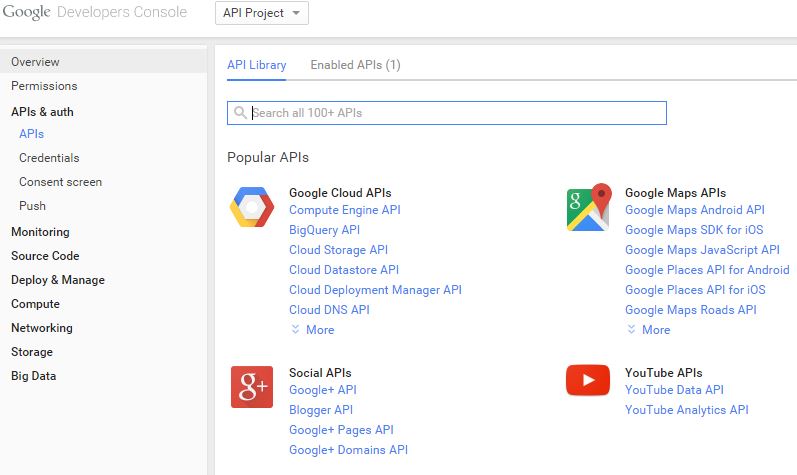Expand the Big Data sidebar section
Image resolution: width=797 pixels, height=475 pixels.
point(34,376)
